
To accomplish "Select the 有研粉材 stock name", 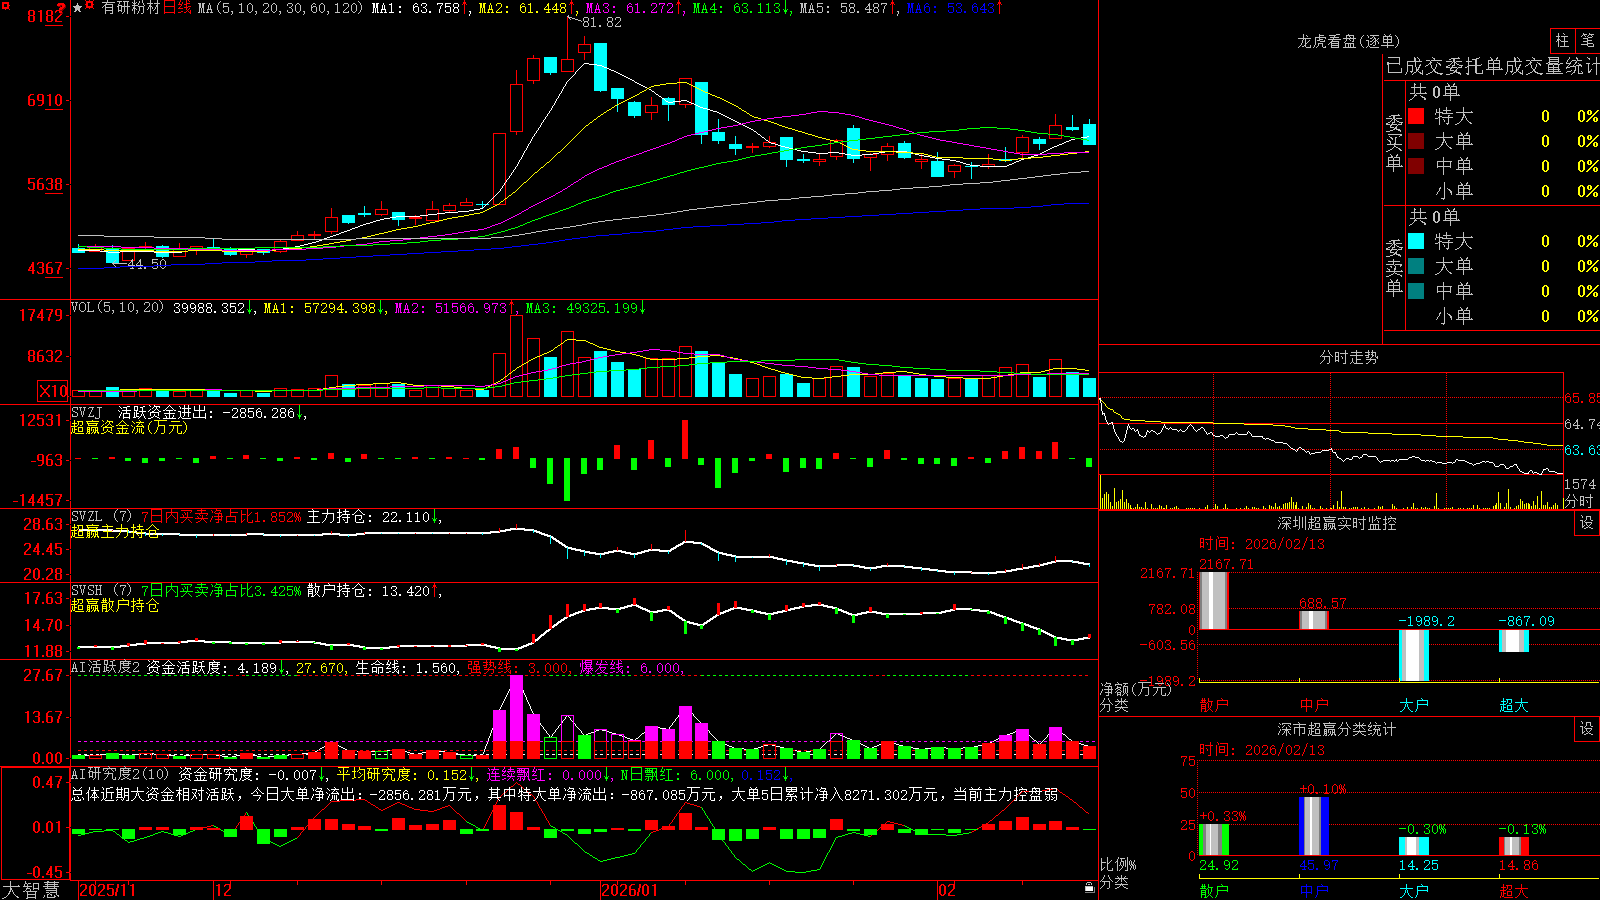I will coord(131,8).
